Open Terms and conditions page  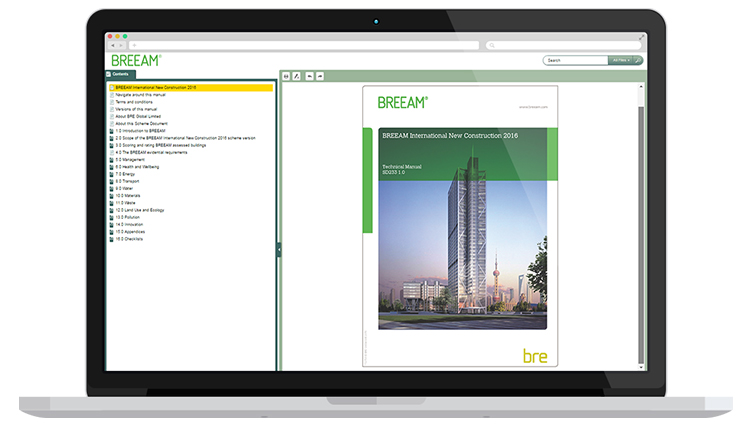(134, 102)
